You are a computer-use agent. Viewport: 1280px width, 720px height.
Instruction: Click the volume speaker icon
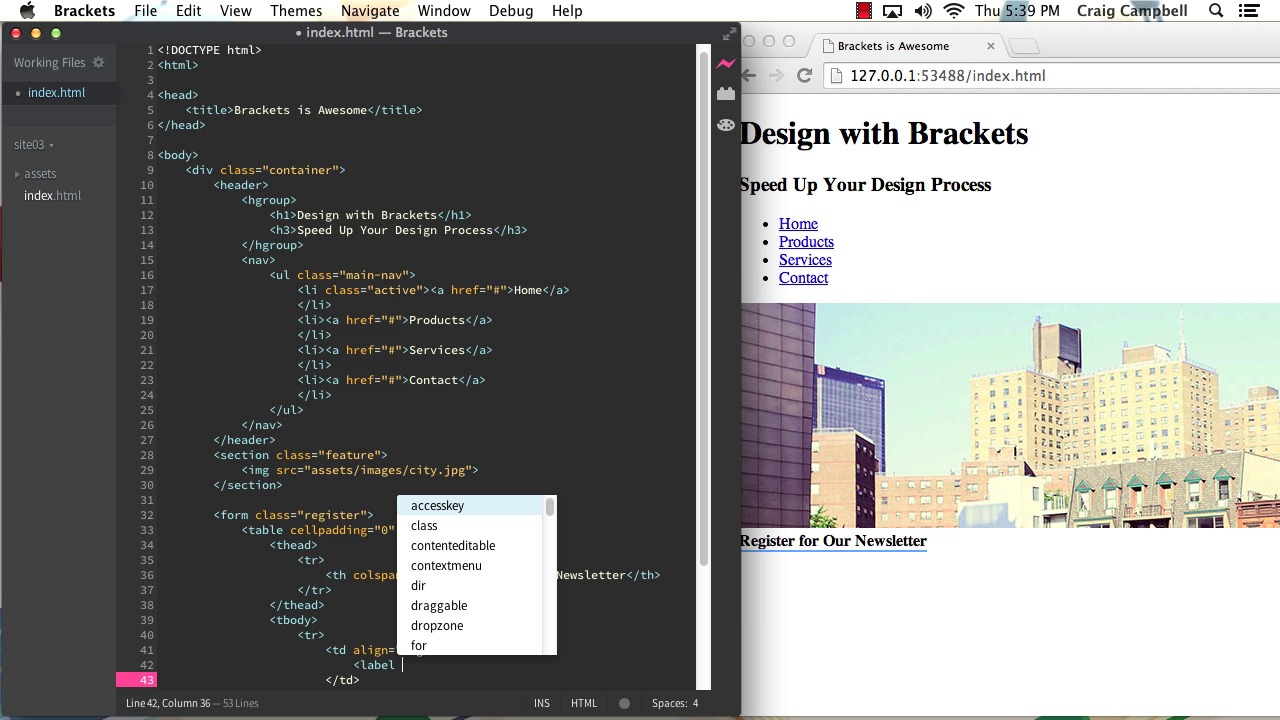pos(922,11)
